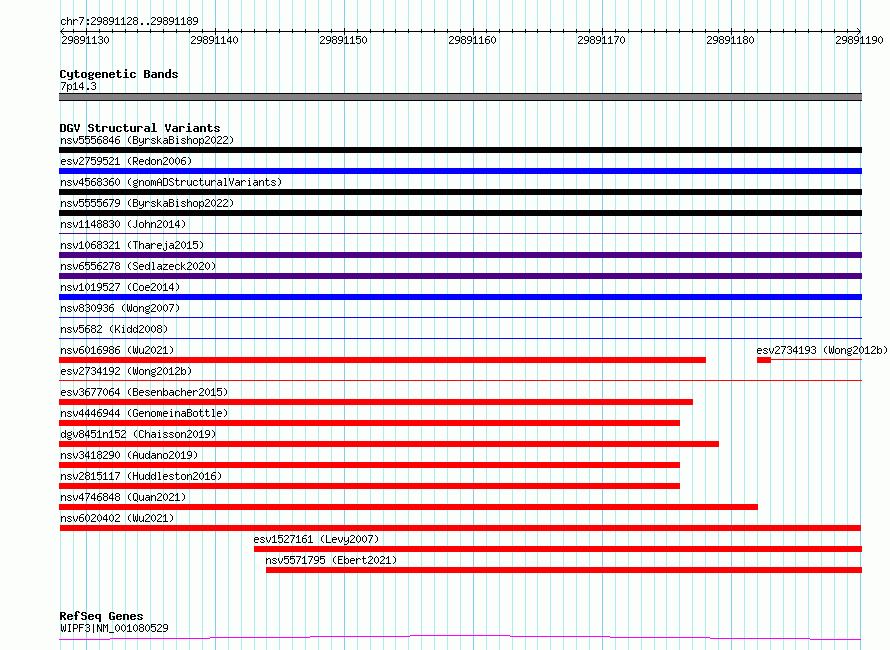
Task: Open nsv6020402 (Wu2021) label
Action: coord(117,518)
